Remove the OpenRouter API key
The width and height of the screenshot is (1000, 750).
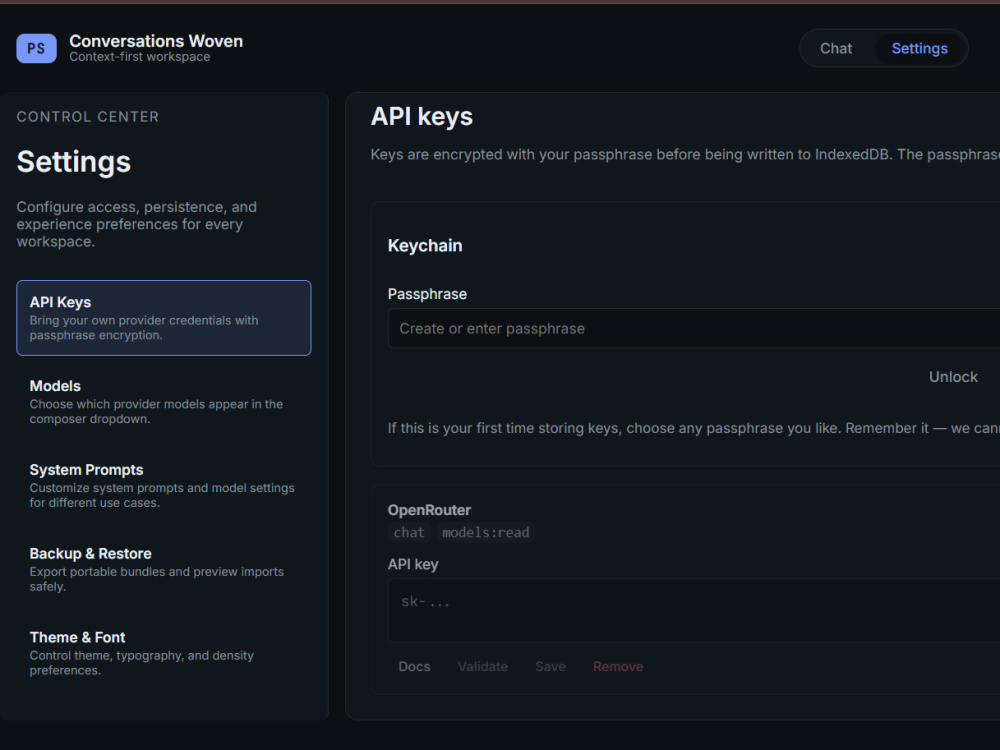(618, 666)
